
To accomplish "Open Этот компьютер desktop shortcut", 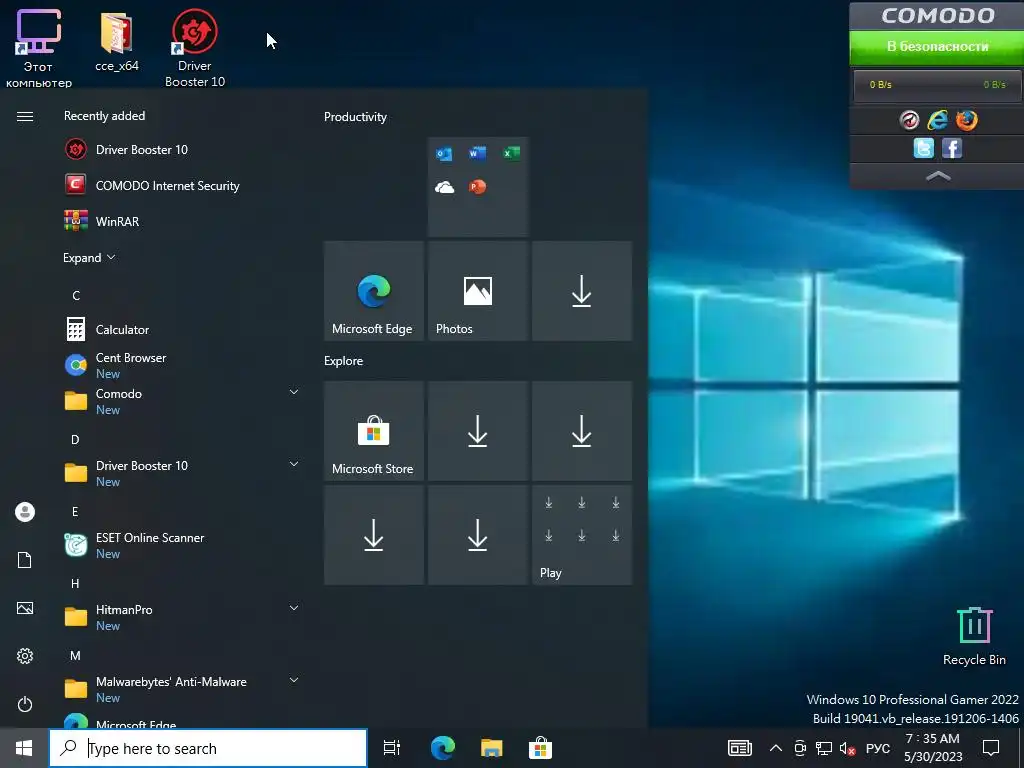I will pos(39,48).
